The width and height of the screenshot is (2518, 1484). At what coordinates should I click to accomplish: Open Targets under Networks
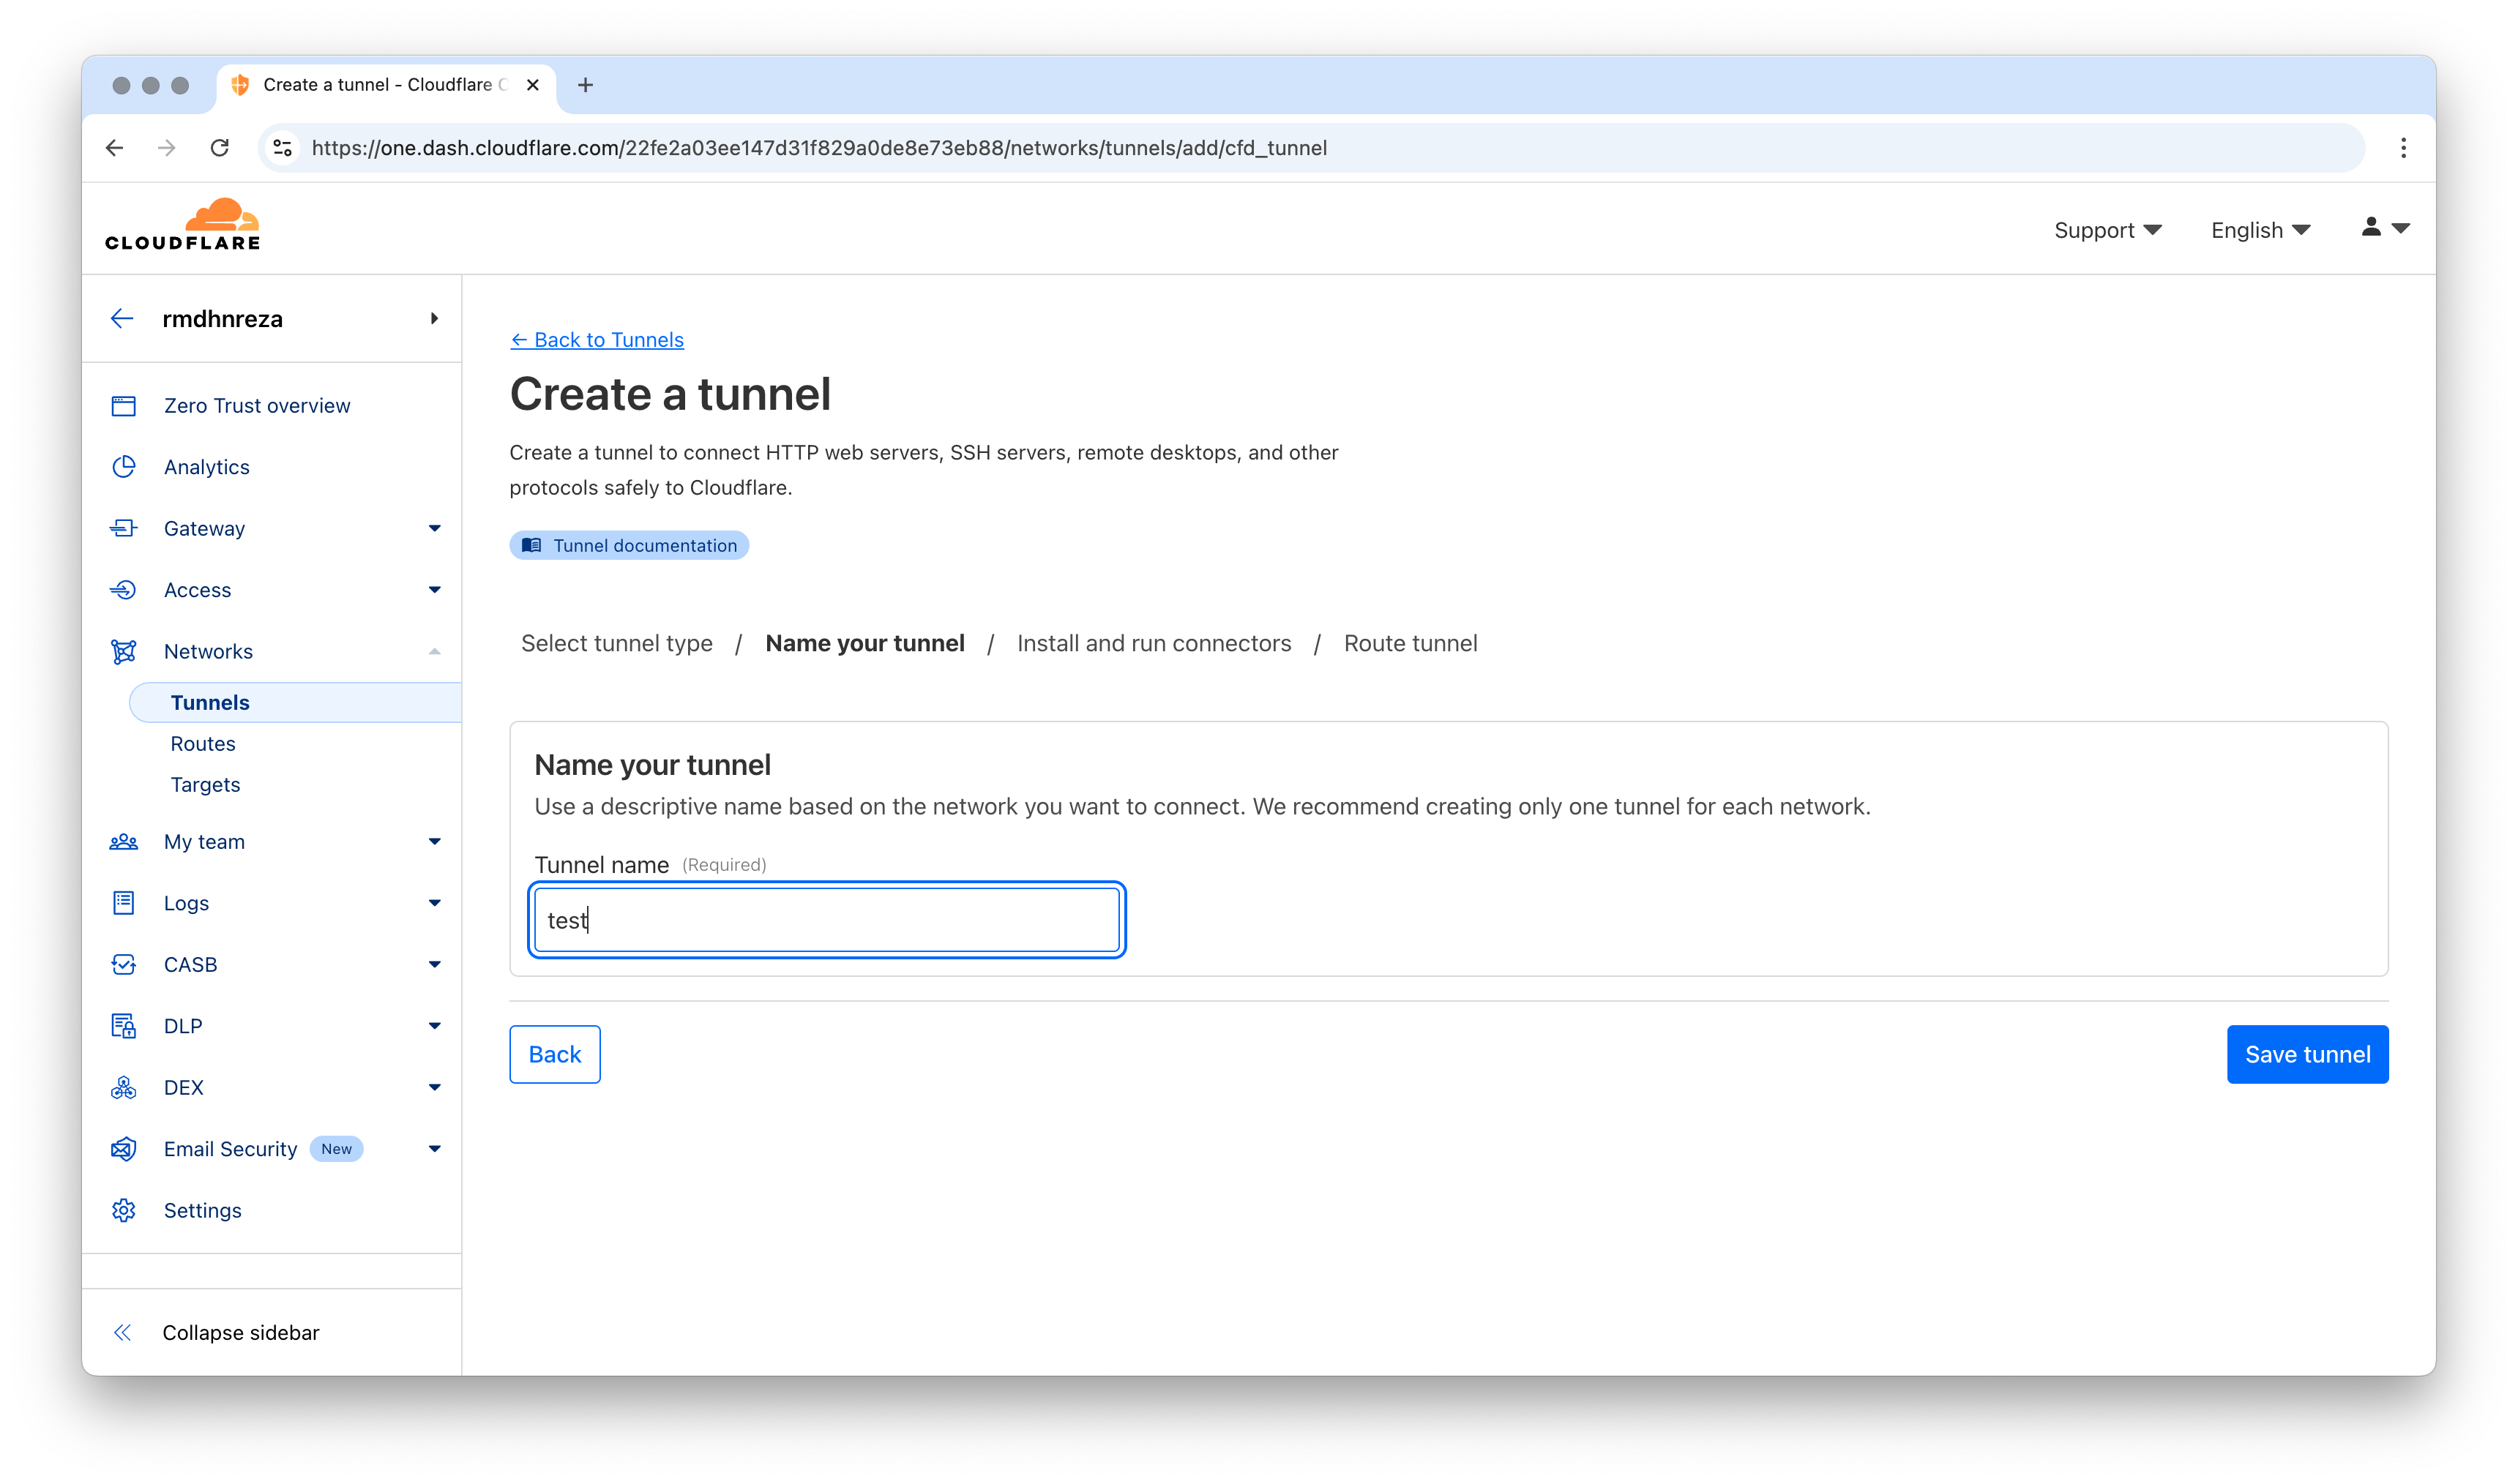click(x=205, y=785)
